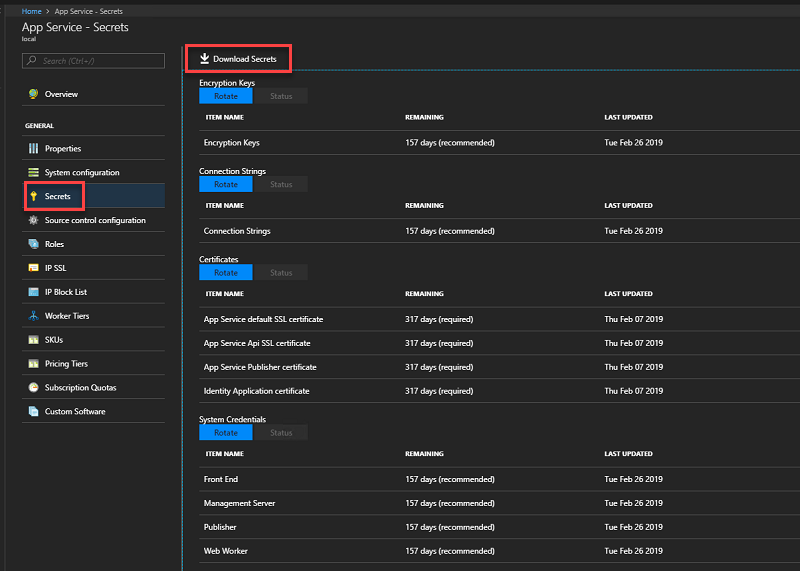This screenshot has height=571, width=800.
Task: Open Pricing Tiers in sidebar
Action: 66,364
